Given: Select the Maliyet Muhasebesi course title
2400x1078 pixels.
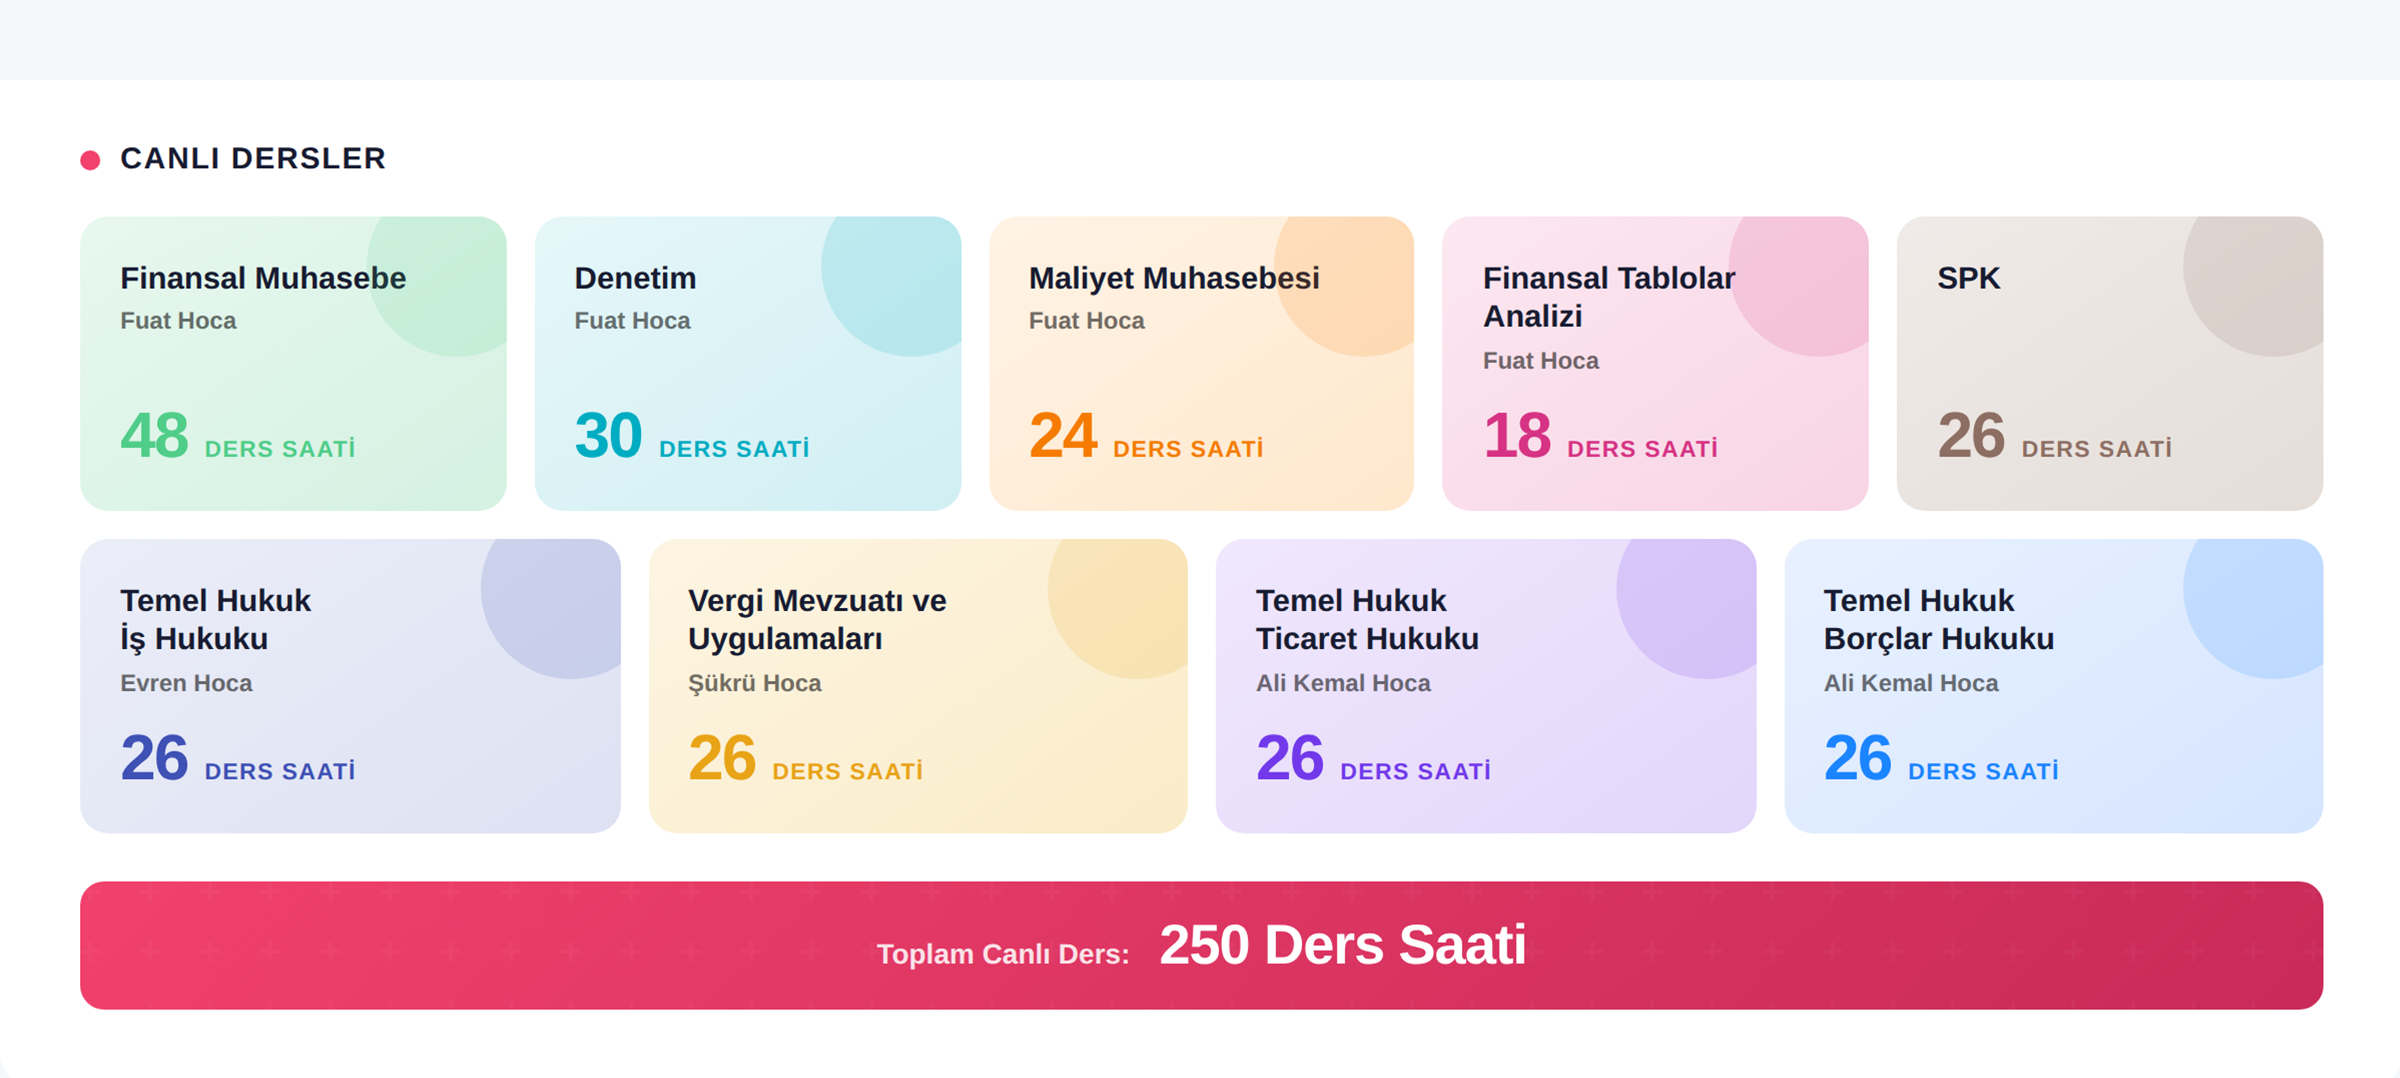Looking at the screenshot, I should tap(1174, 278).
